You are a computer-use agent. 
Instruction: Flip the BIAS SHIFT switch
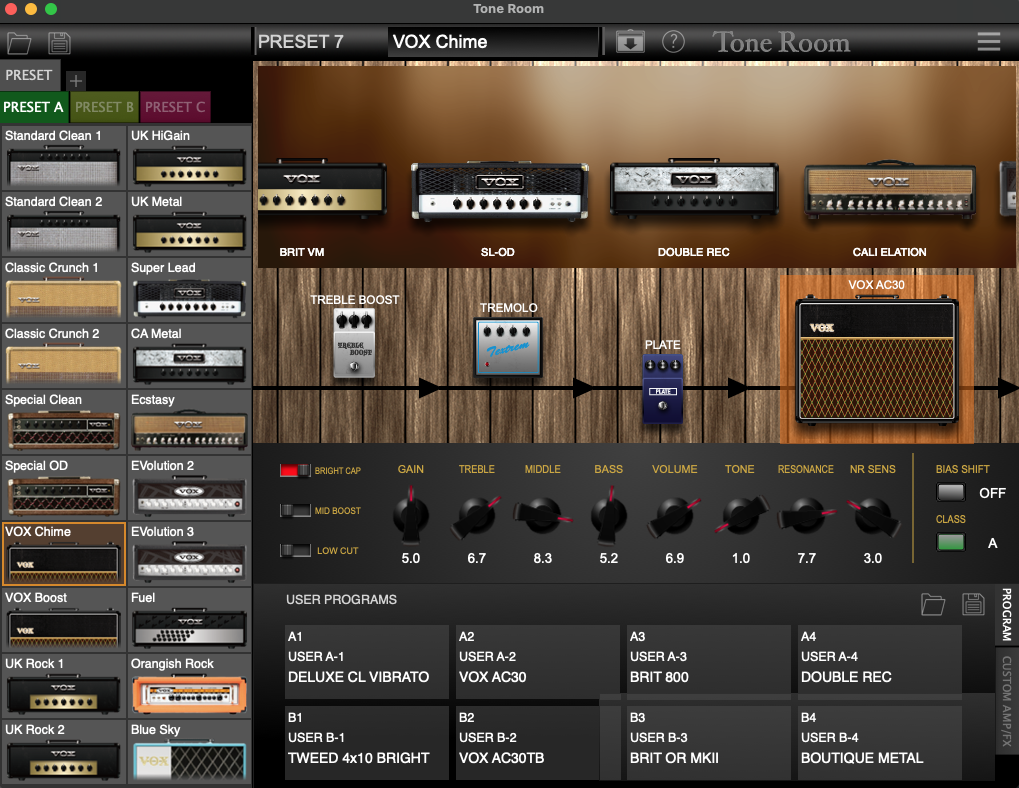click(x=950, y=492)
